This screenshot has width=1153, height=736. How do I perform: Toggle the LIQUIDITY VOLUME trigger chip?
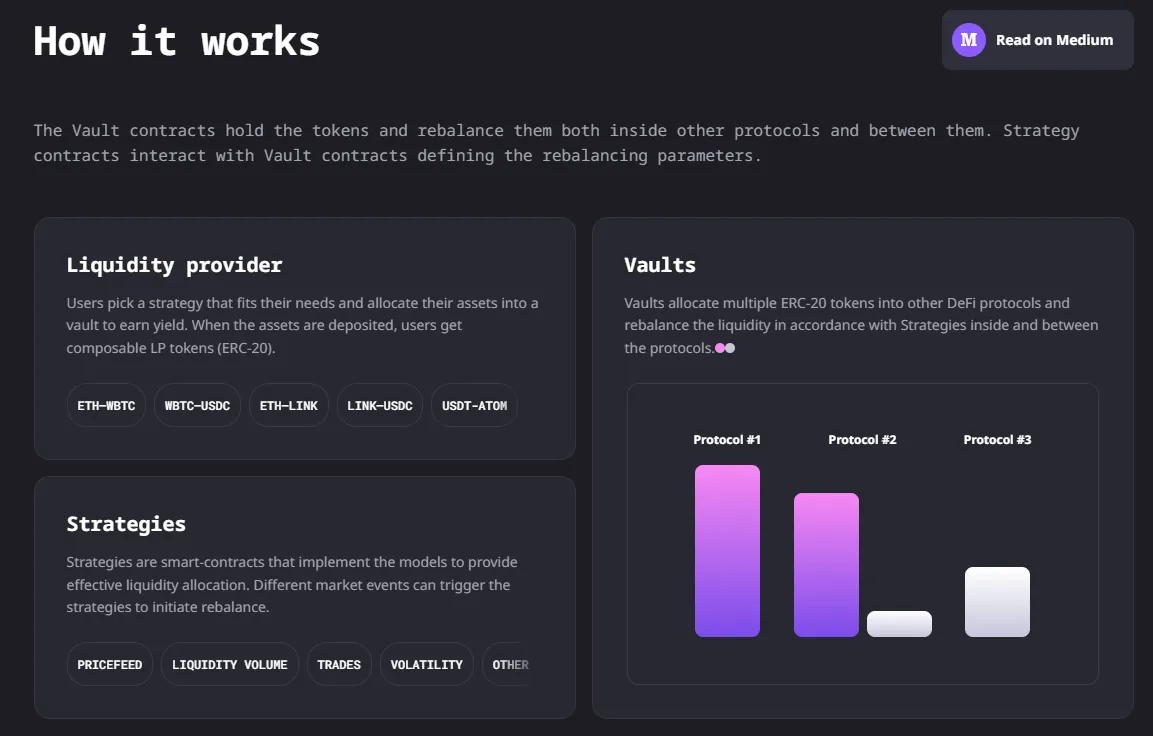pos(229,663)
